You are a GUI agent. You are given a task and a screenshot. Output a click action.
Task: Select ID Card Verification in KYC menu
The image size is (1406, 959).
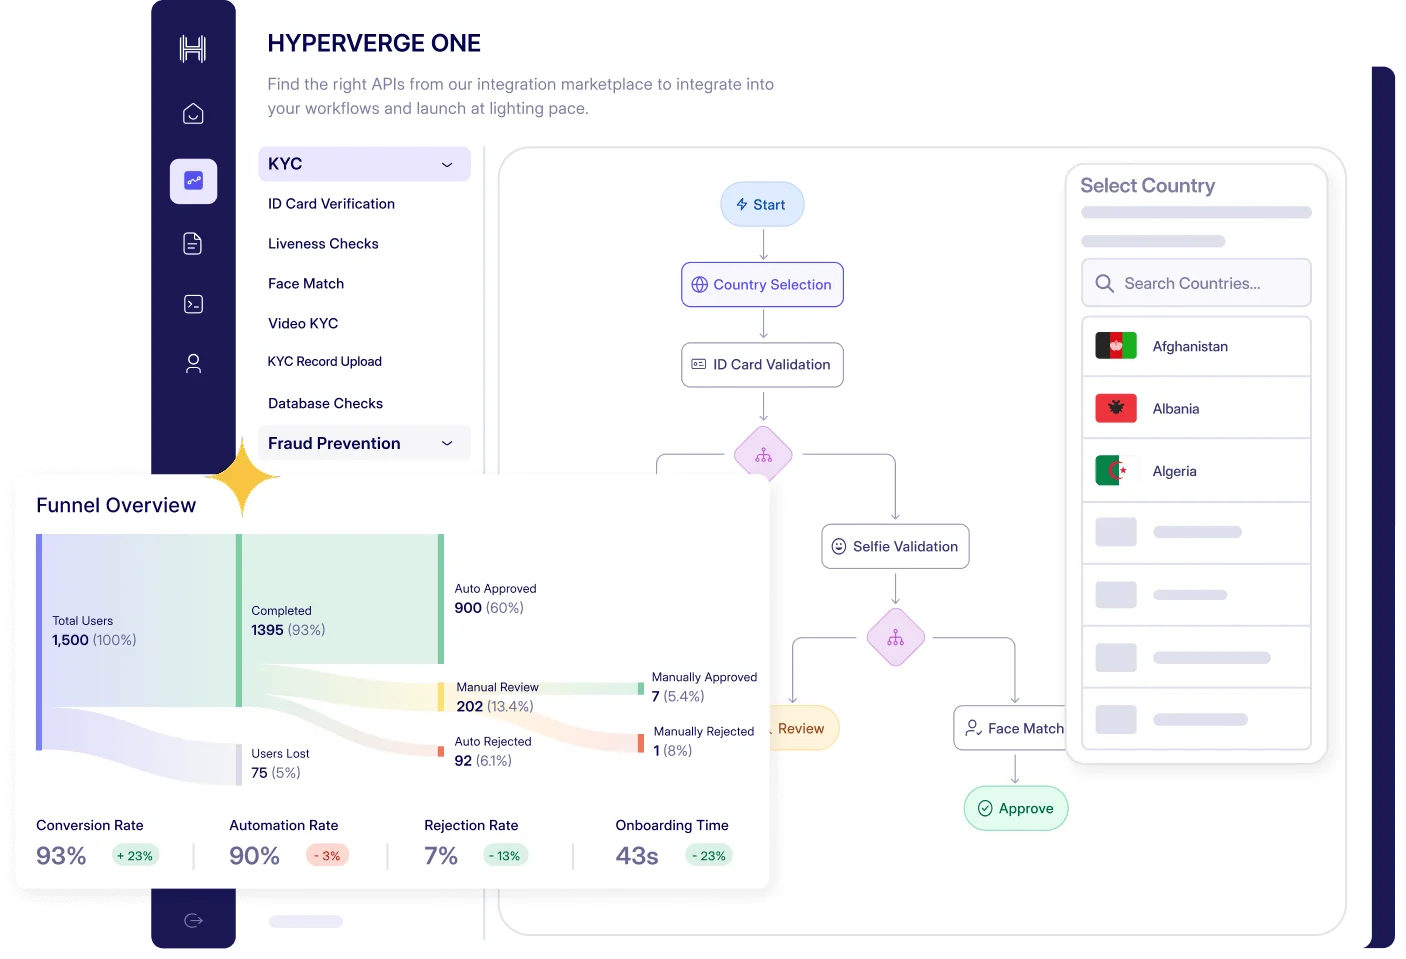[x=331, y=203]
